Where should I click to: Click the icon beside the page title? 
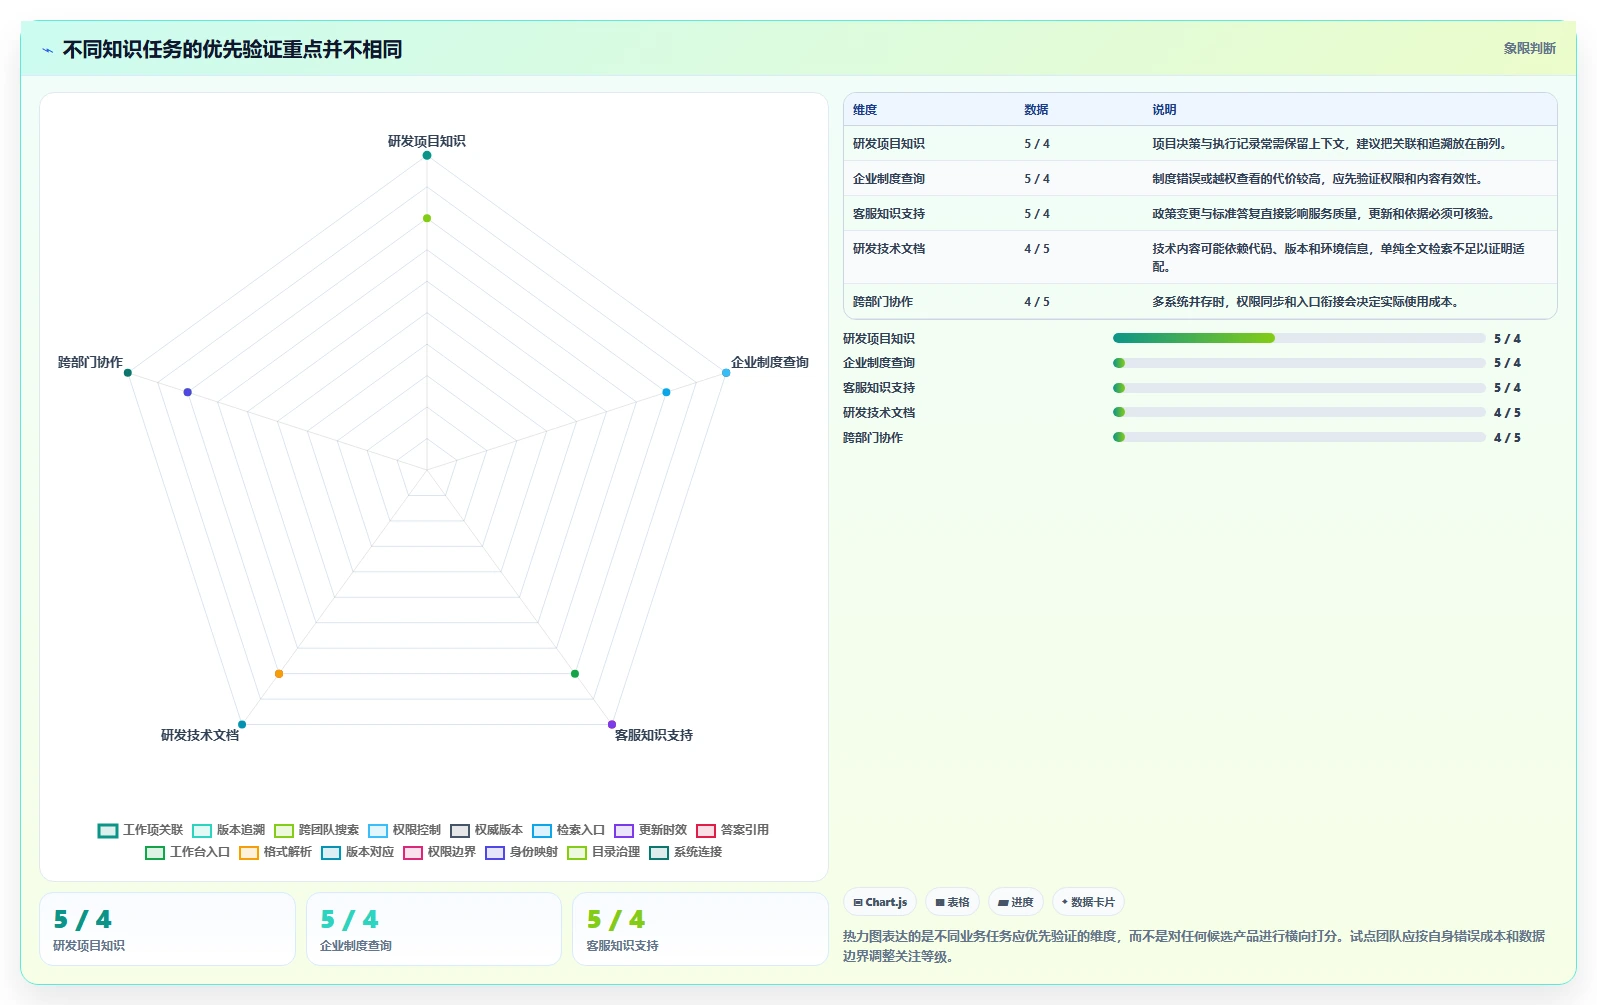point(47,50)
